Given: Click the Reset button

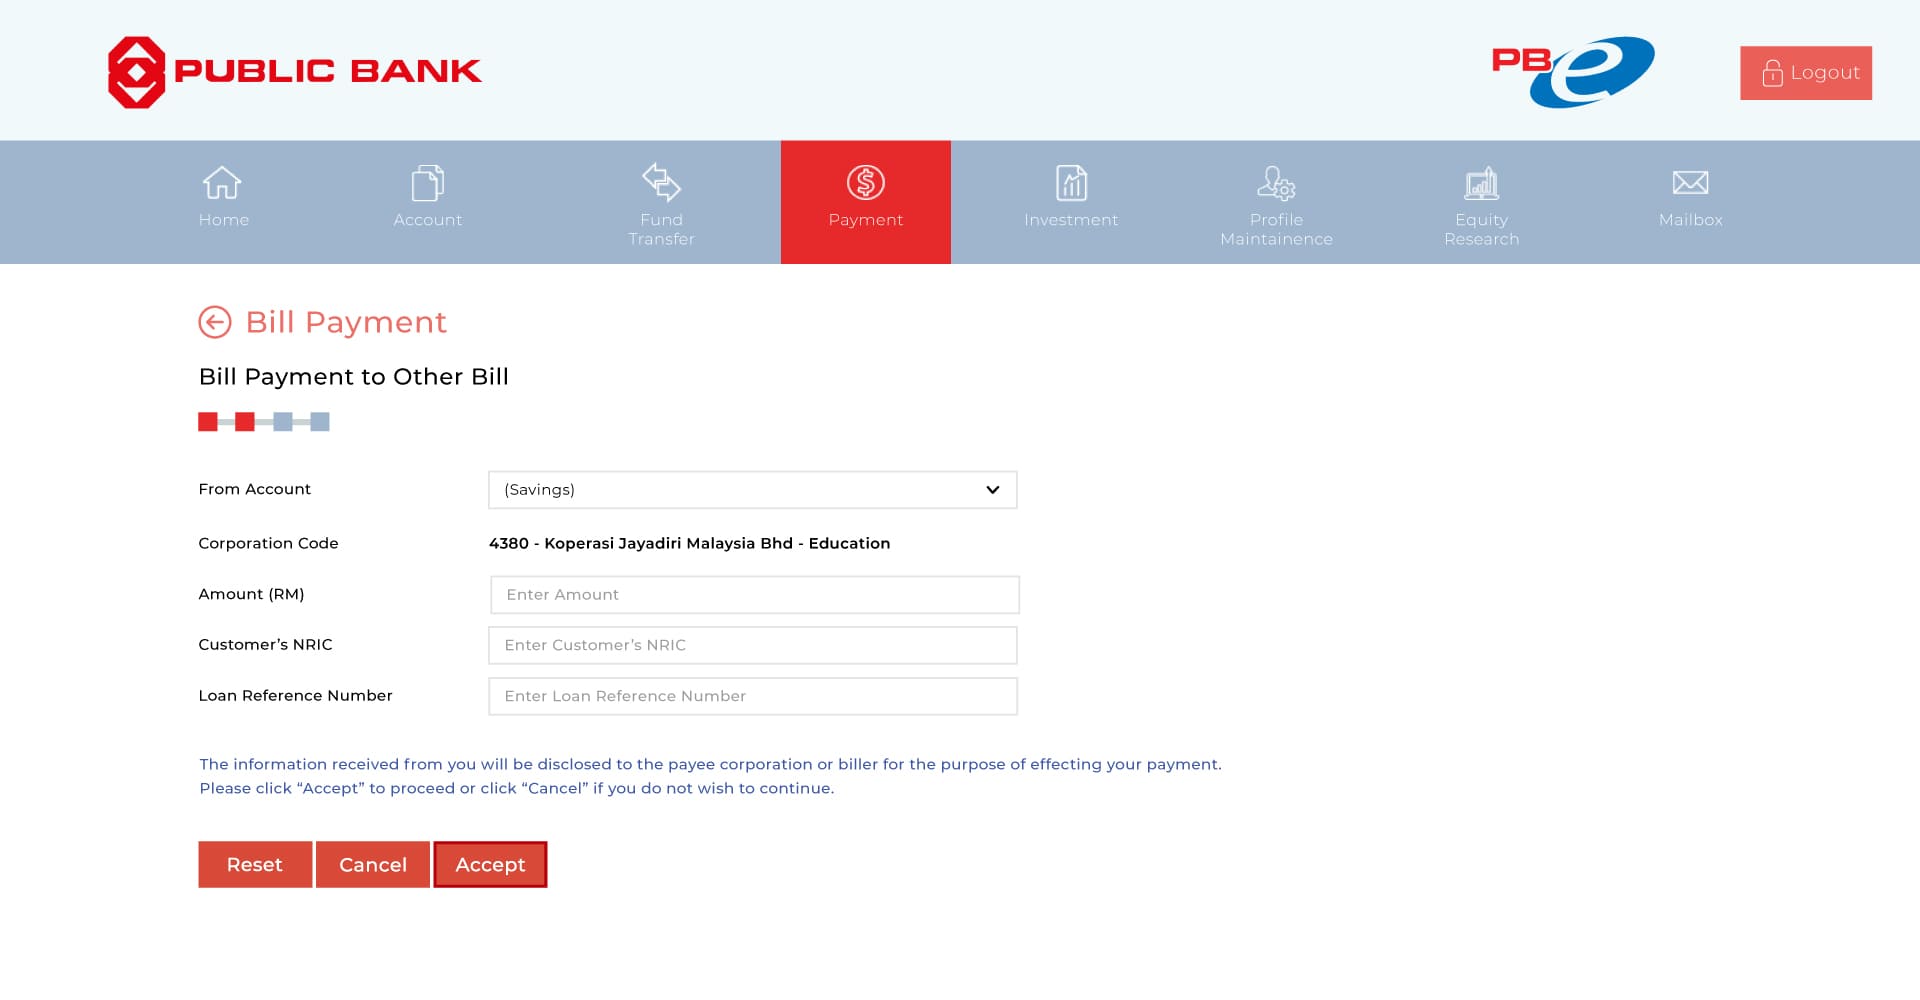Looking at the screenshot, I should pos(255,864).
